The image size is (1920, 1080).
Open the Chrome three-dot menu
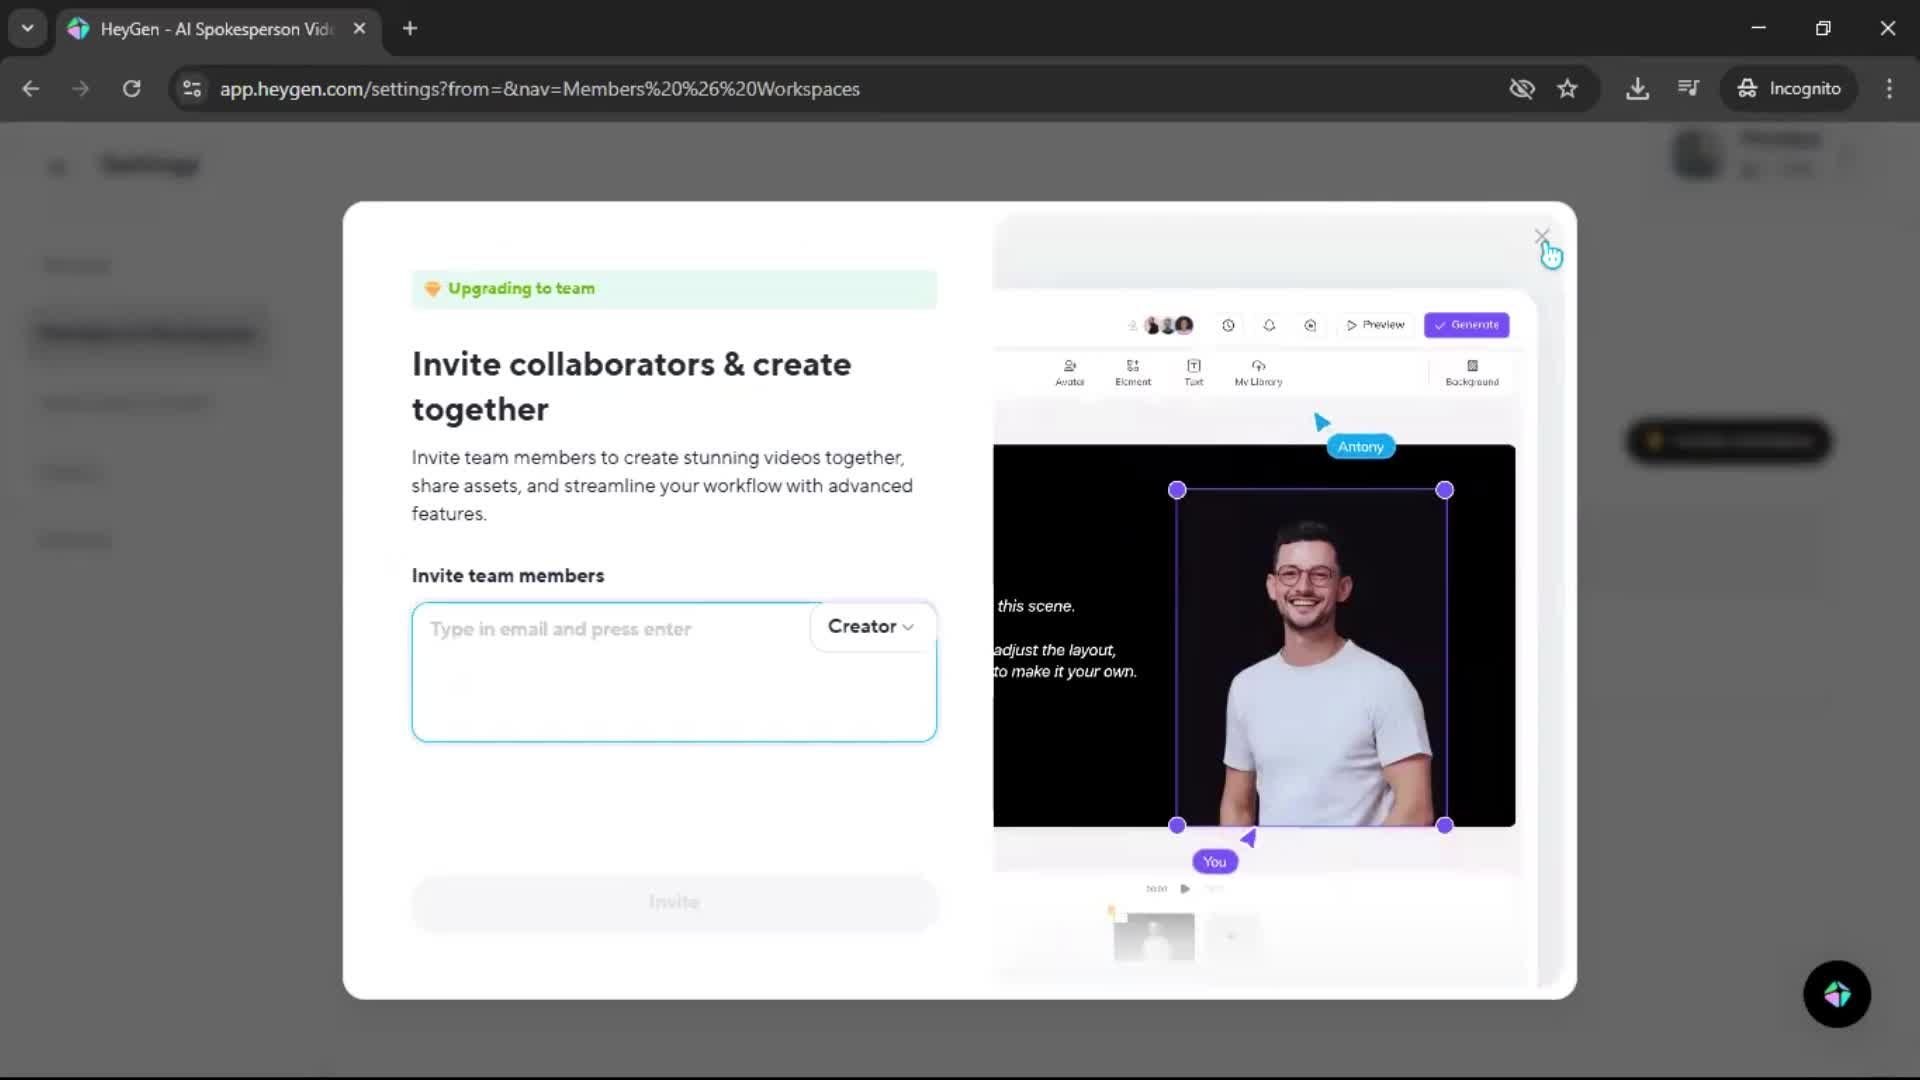pyautogui.click(x=1888, y=89)
